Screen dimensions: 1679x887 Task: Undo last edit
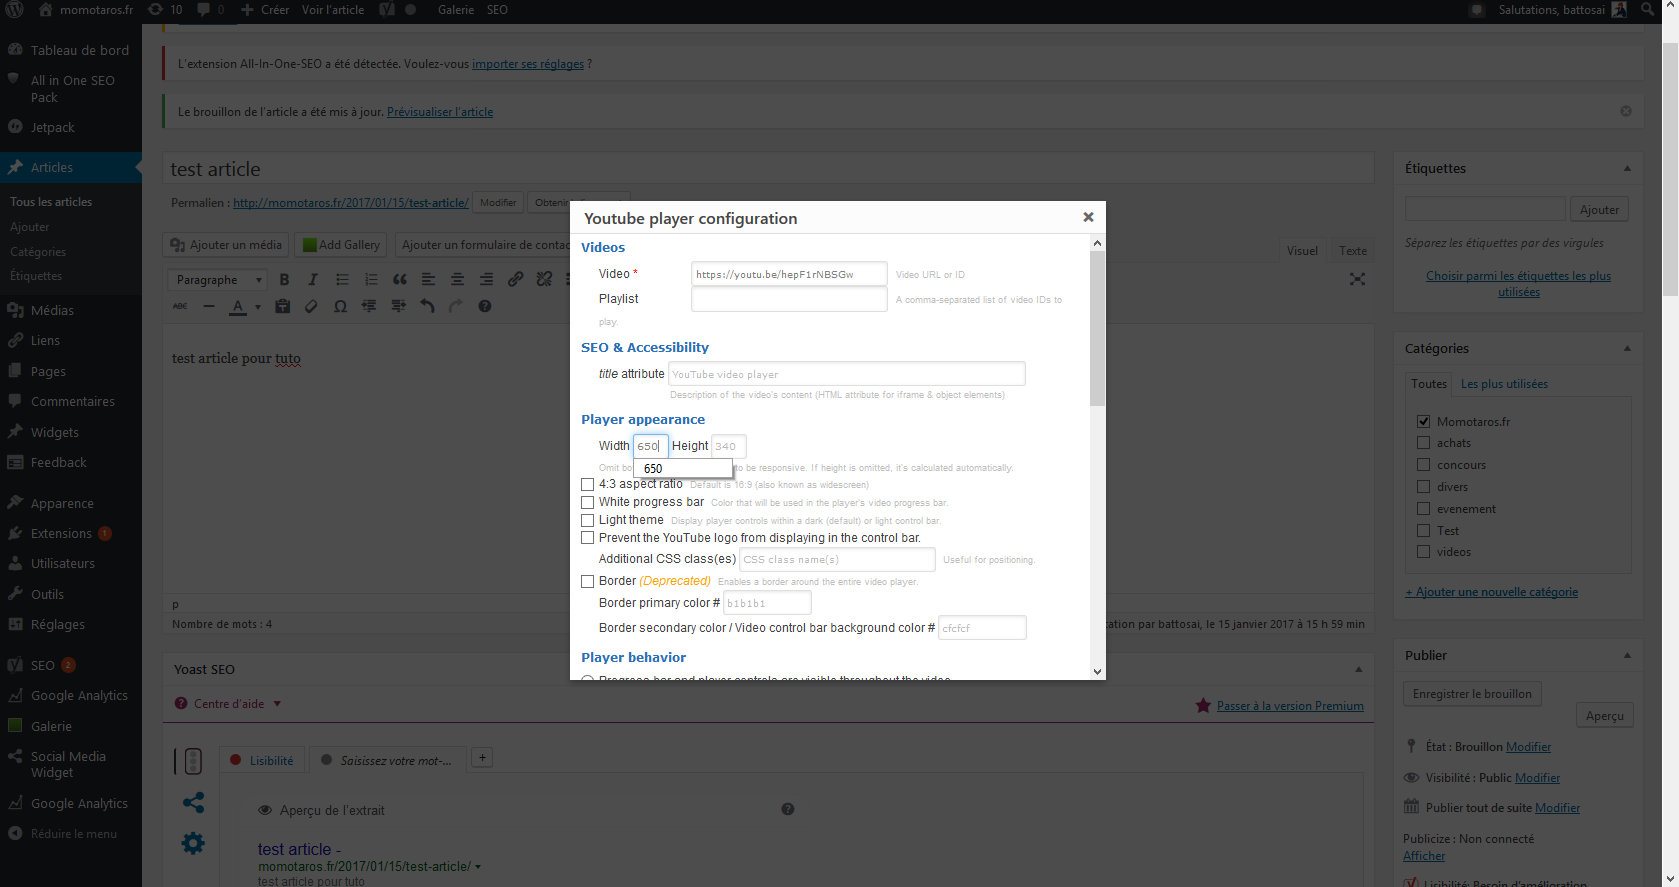pos(427,306)
